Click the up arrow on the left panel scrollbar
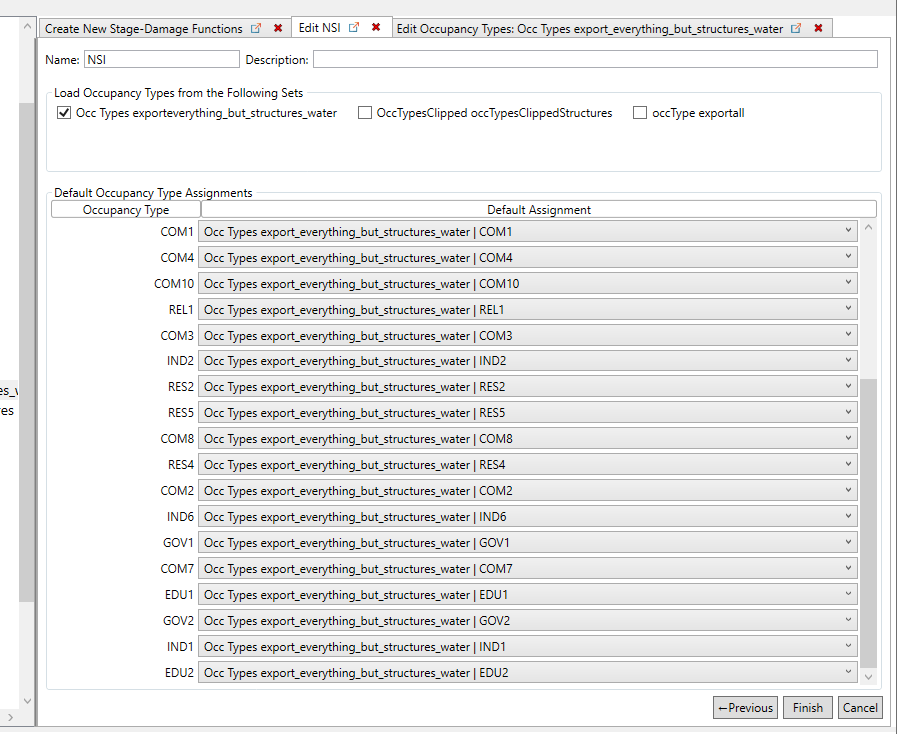 [x=27, y=26]
